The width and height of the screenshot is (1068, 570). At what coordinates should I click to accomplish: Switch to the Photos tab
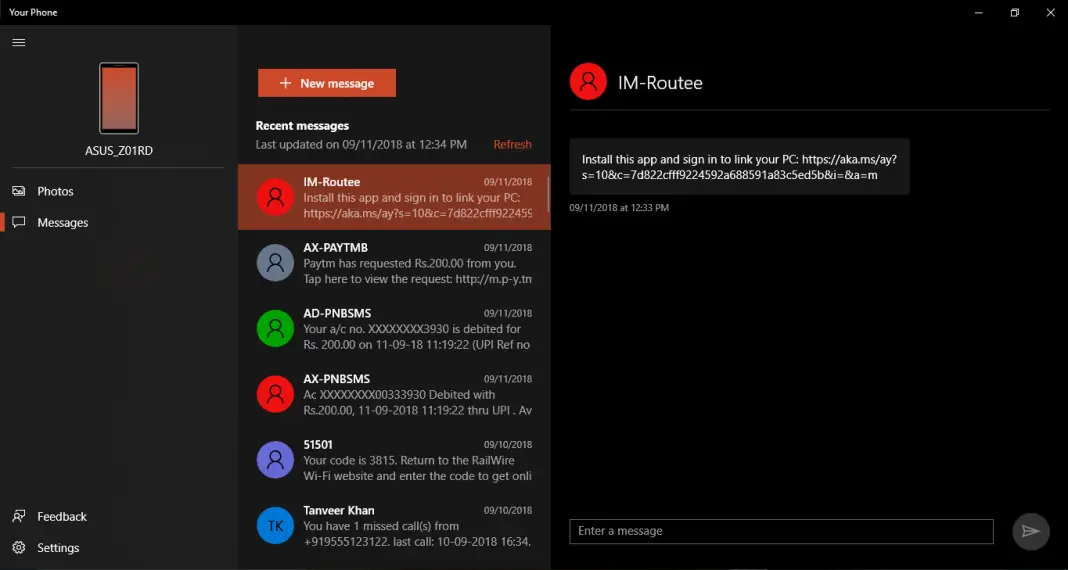click(55, 191)
